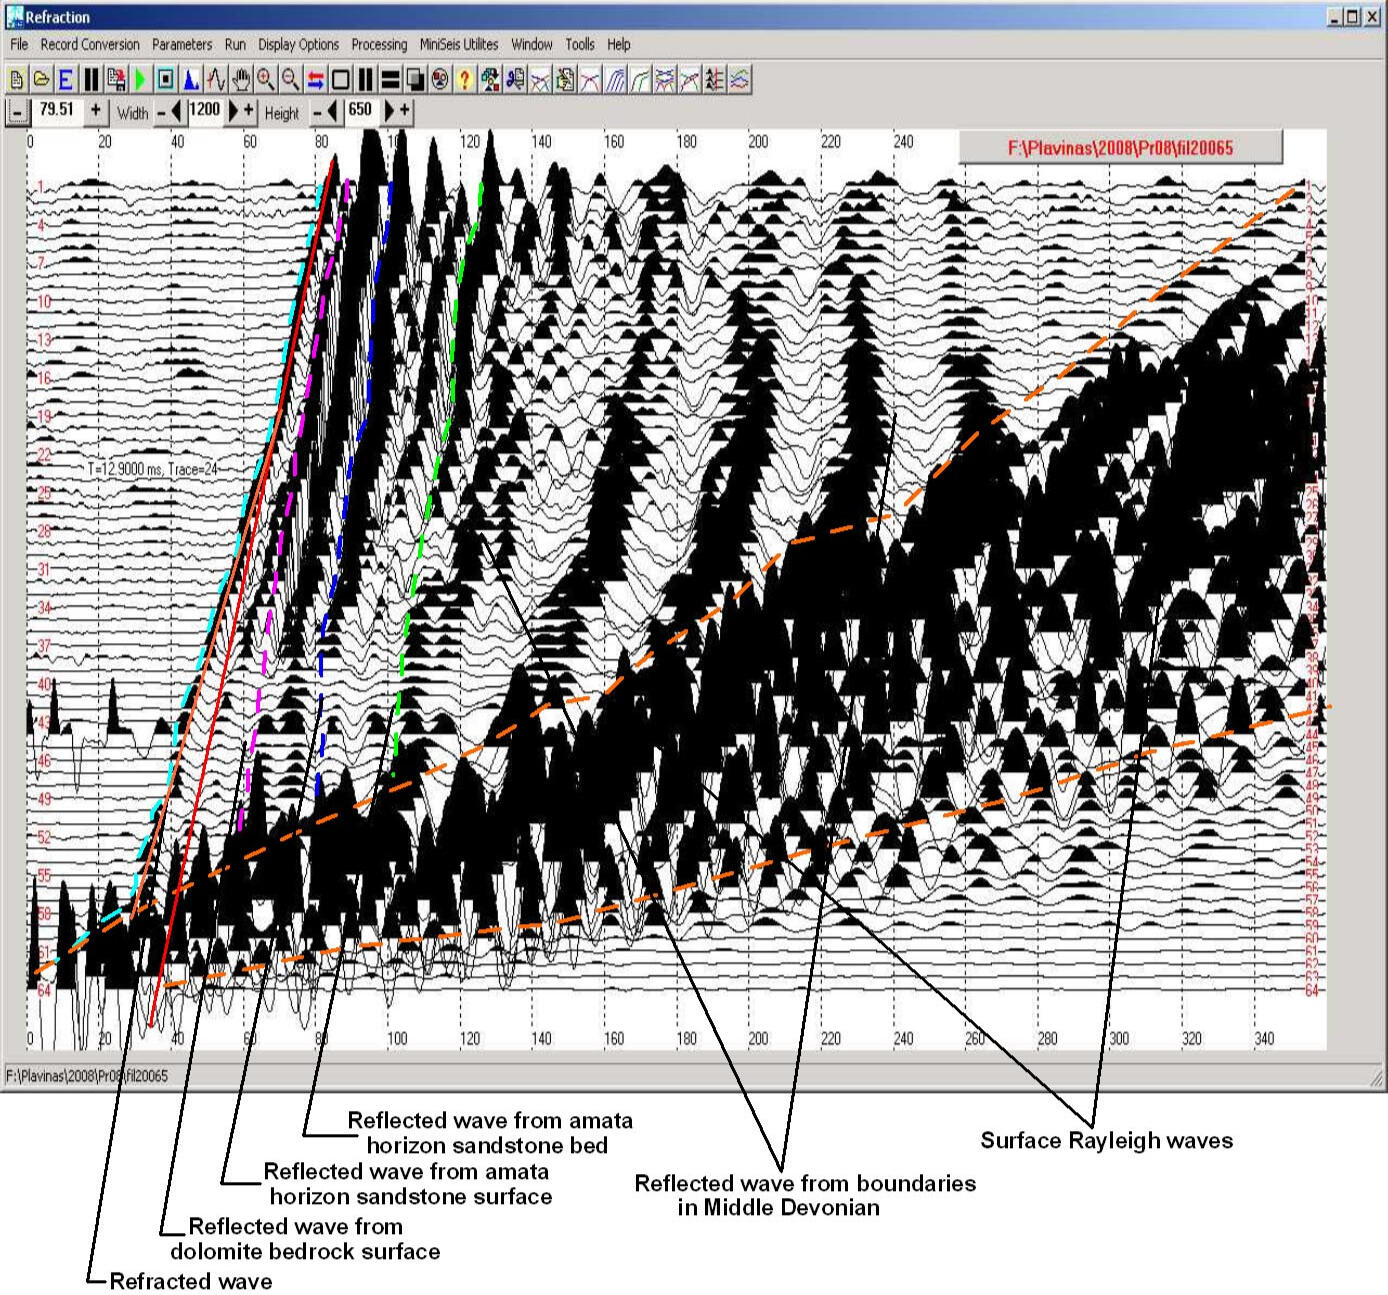Decrease Width value with left arrow

click(x=177, y=112)
